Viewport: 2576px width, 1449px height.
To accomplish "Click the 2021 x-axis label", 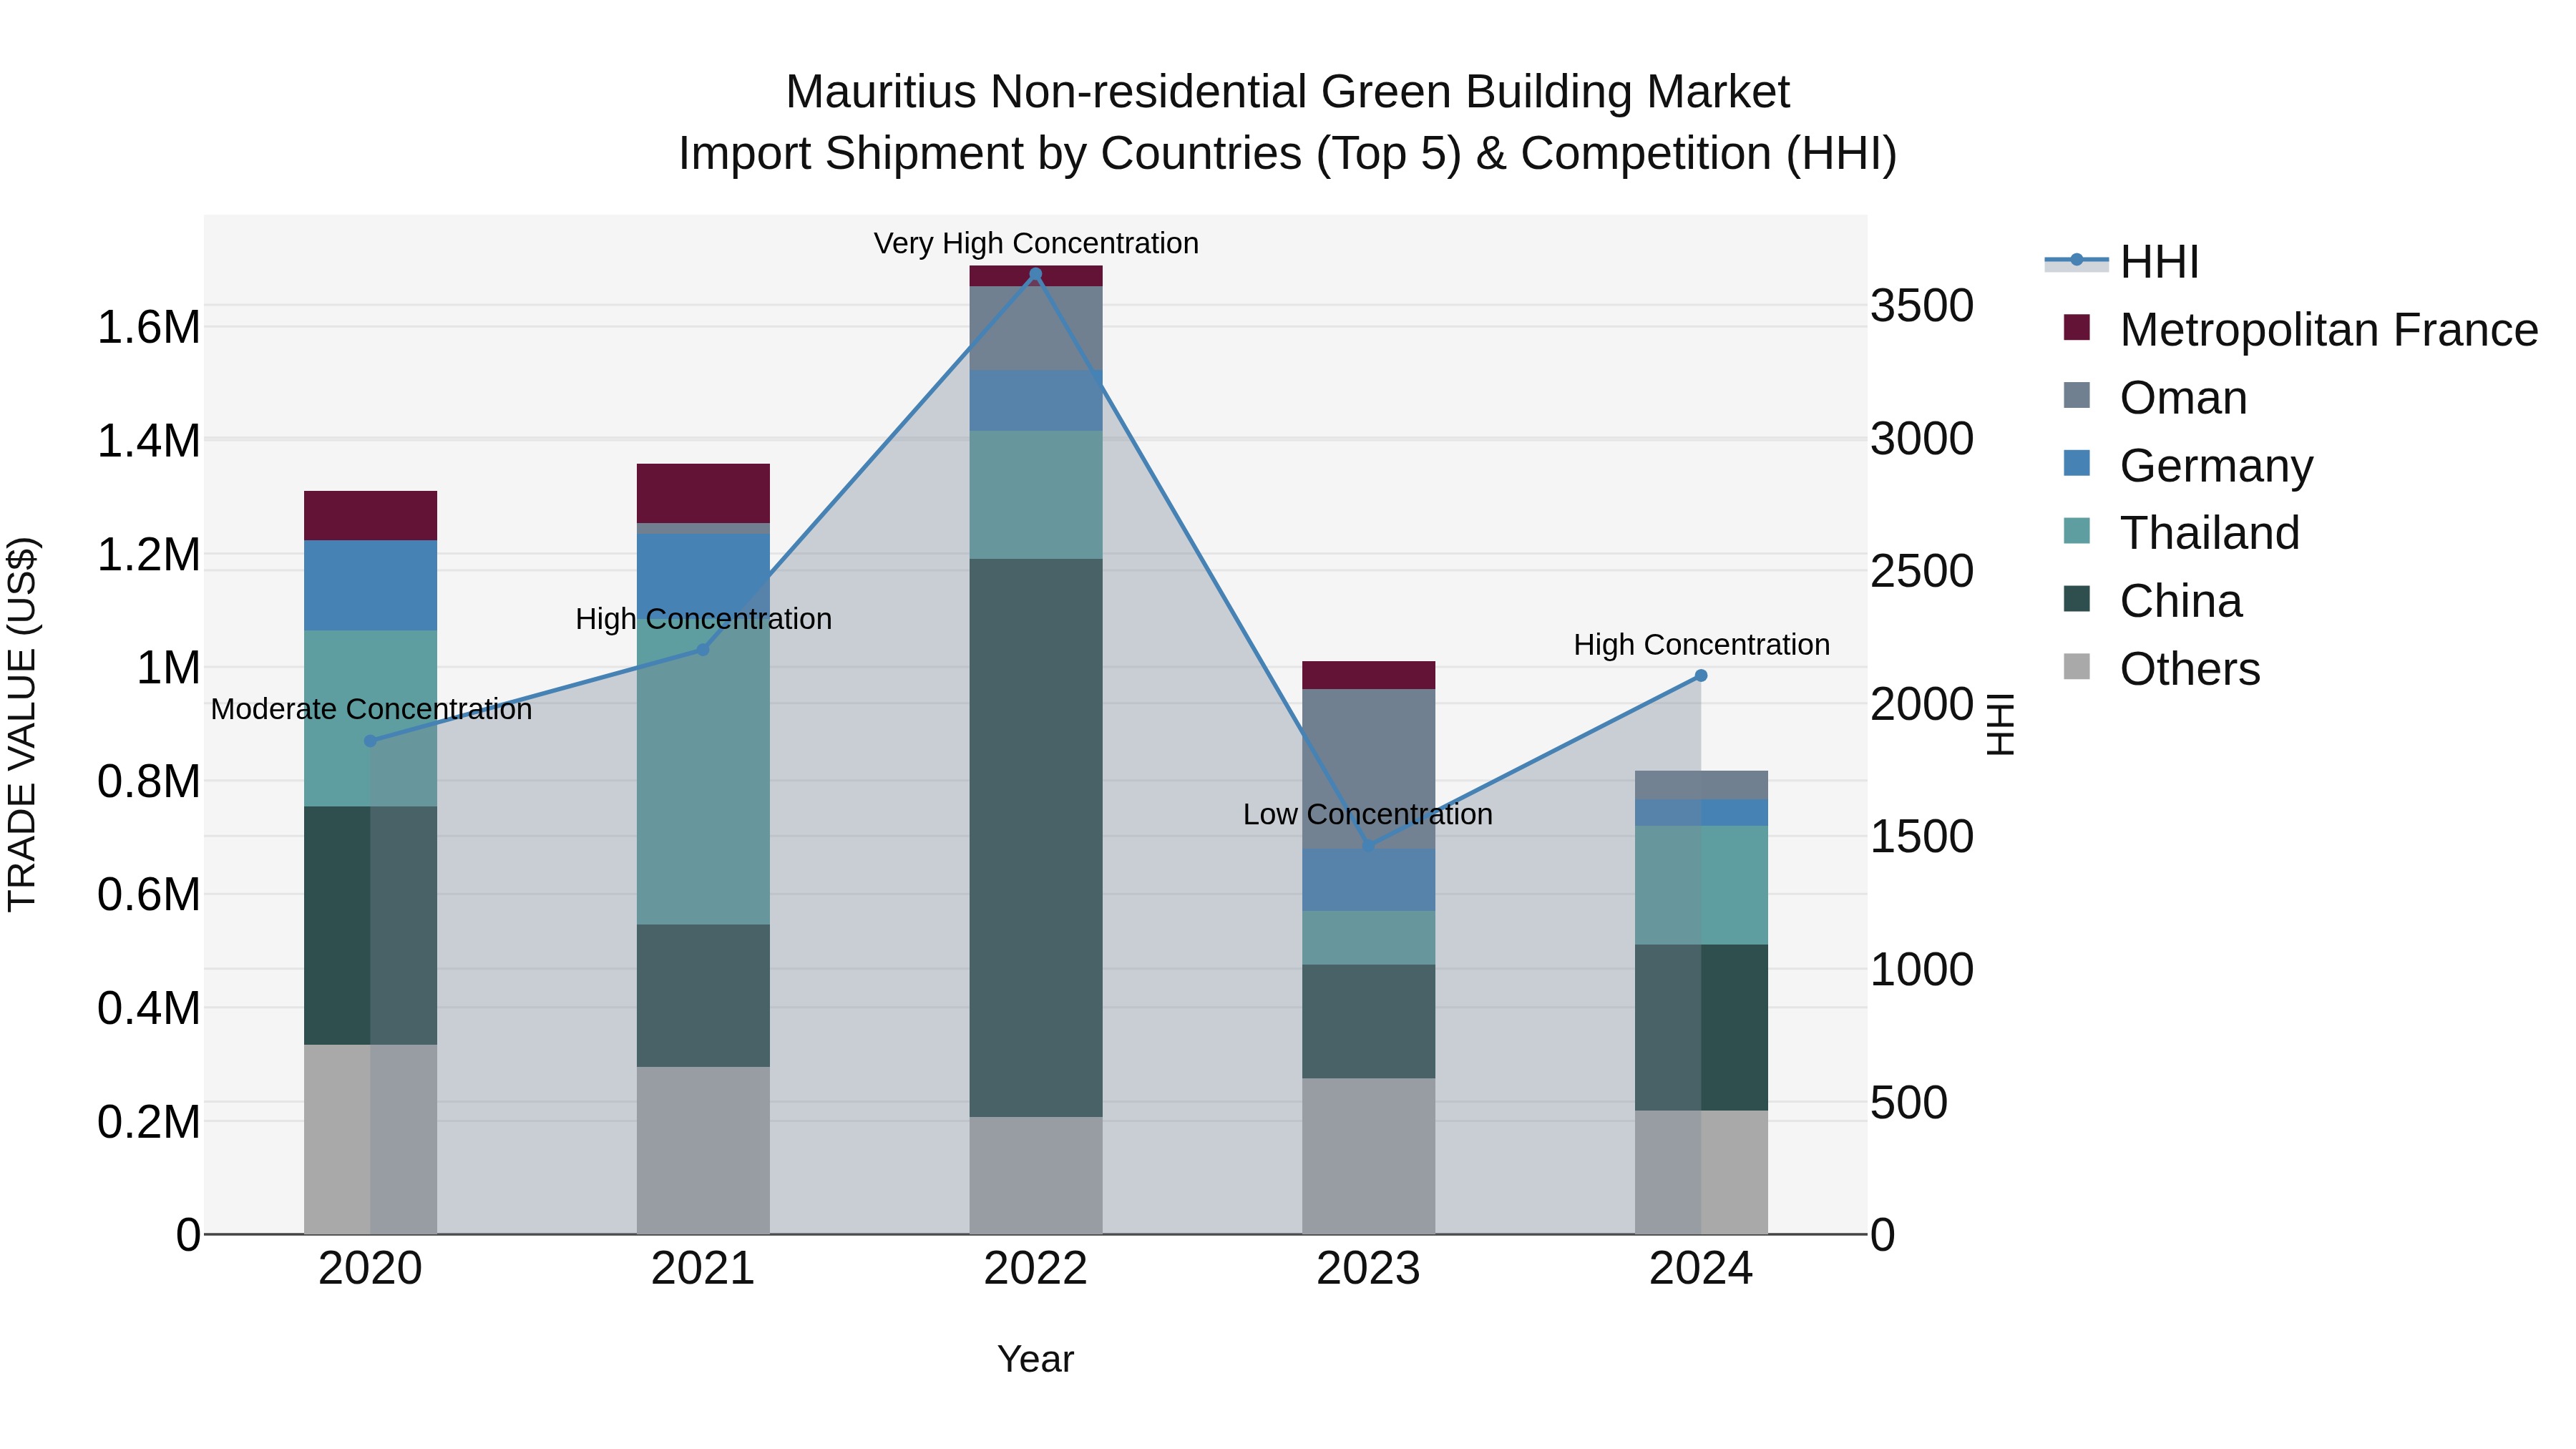I will click(x=703, y=1269).
